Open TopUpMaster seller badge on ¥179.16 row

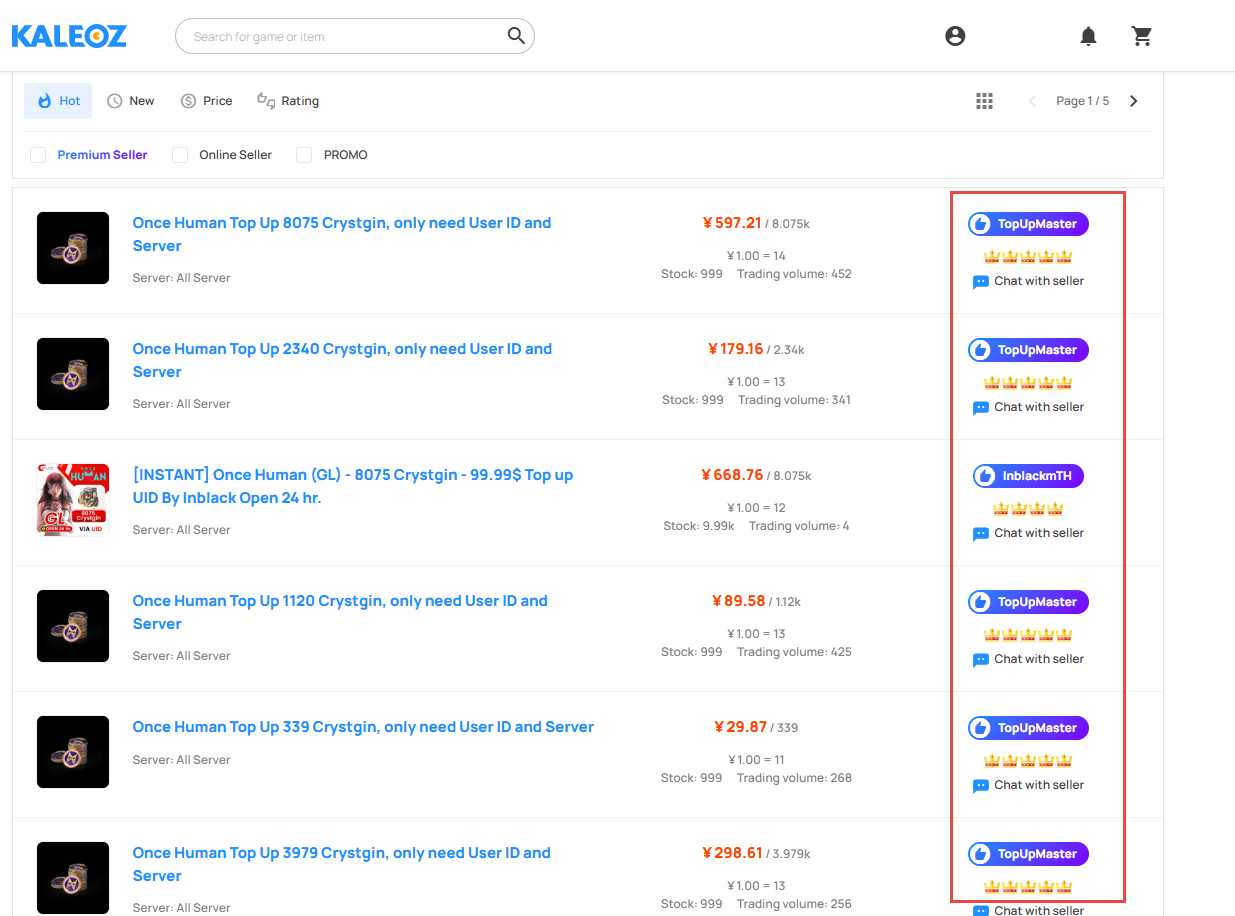pyautogui.click(x=1028, y=350)
